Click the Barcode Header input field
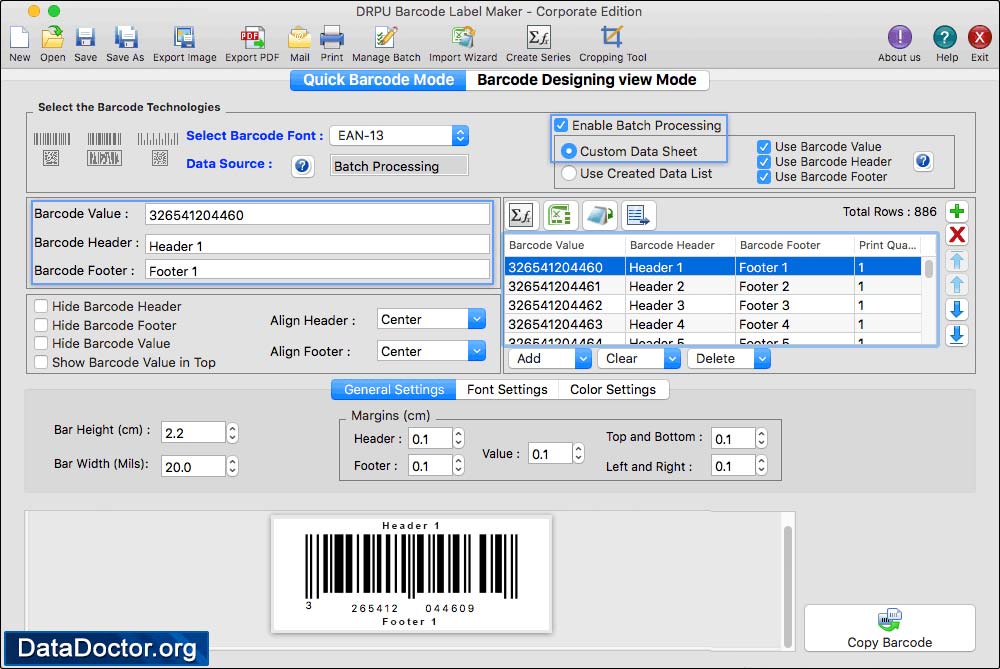The image size is (1000, 669). coord(317,246)
